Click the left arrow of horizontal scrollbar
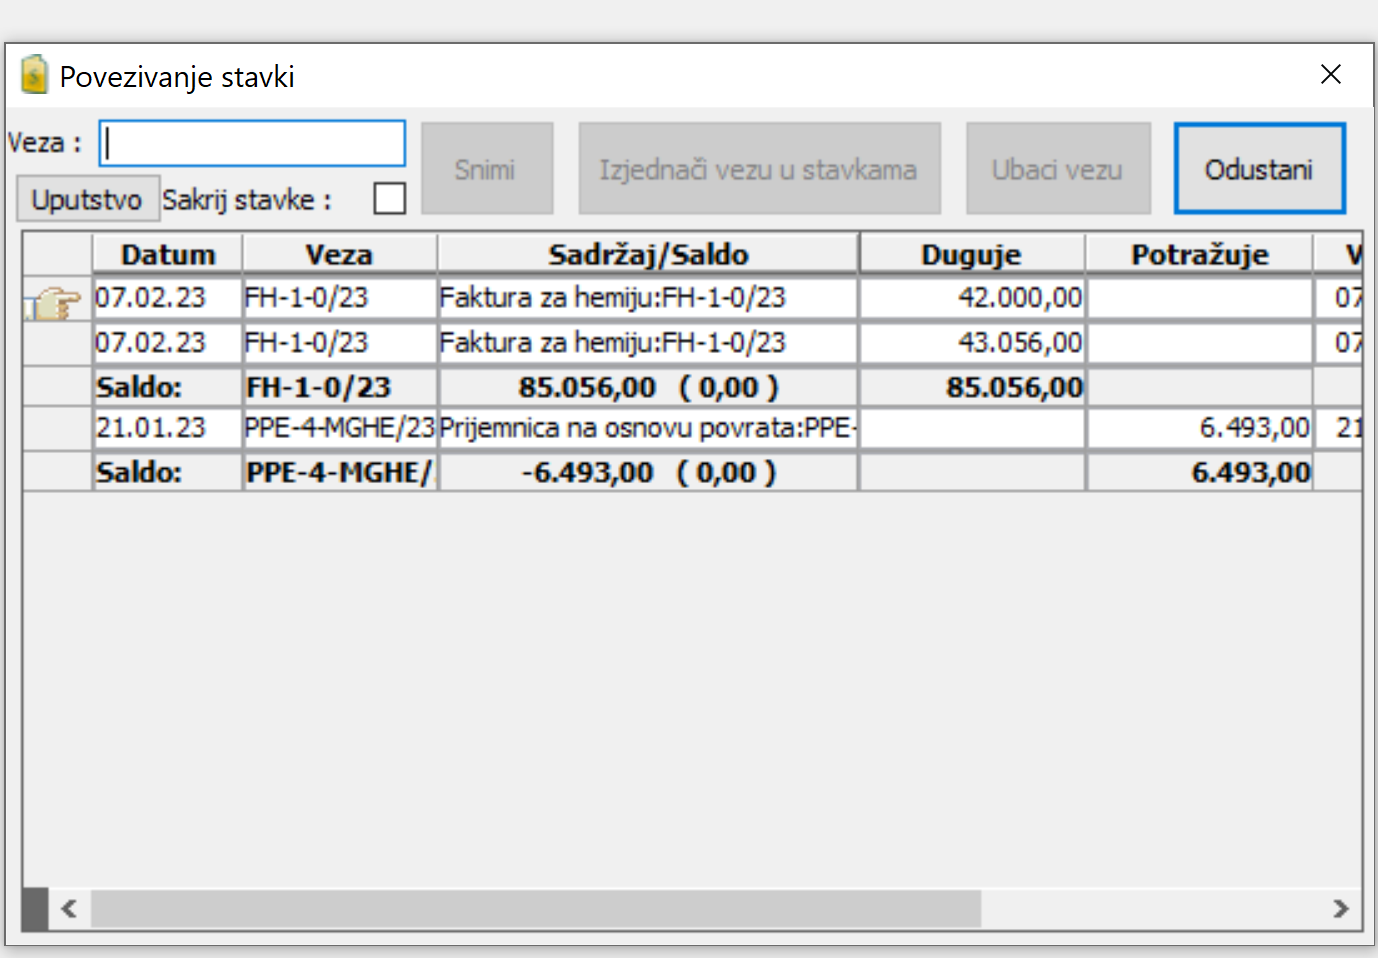The image size is (1378, 958). tap(69, 909)
